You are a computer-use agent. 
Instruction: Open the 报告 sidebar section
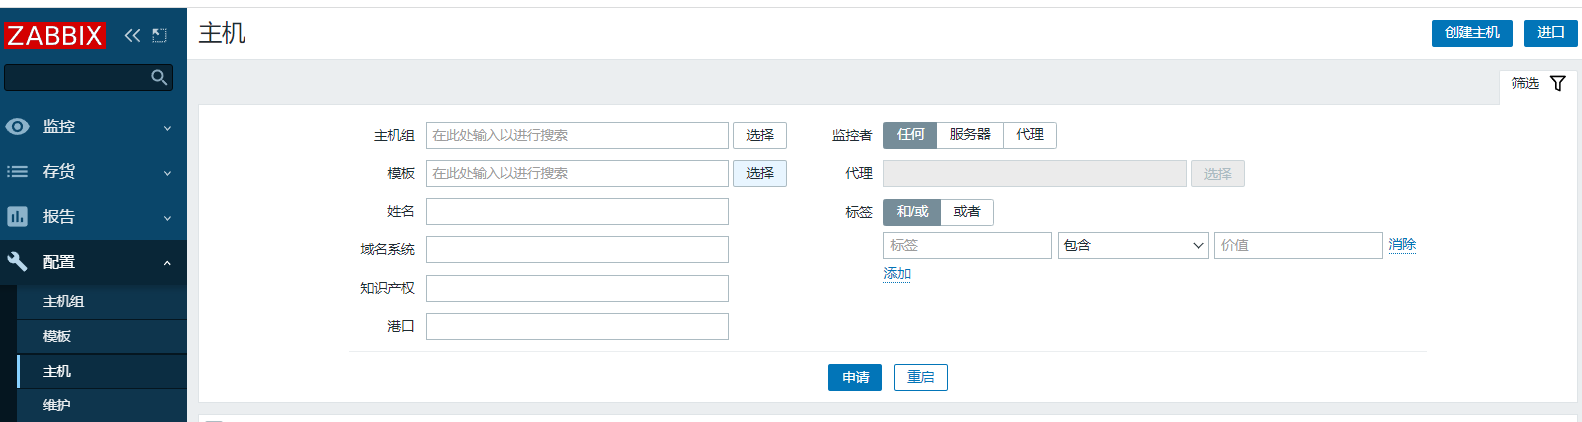tap(93, 217)
